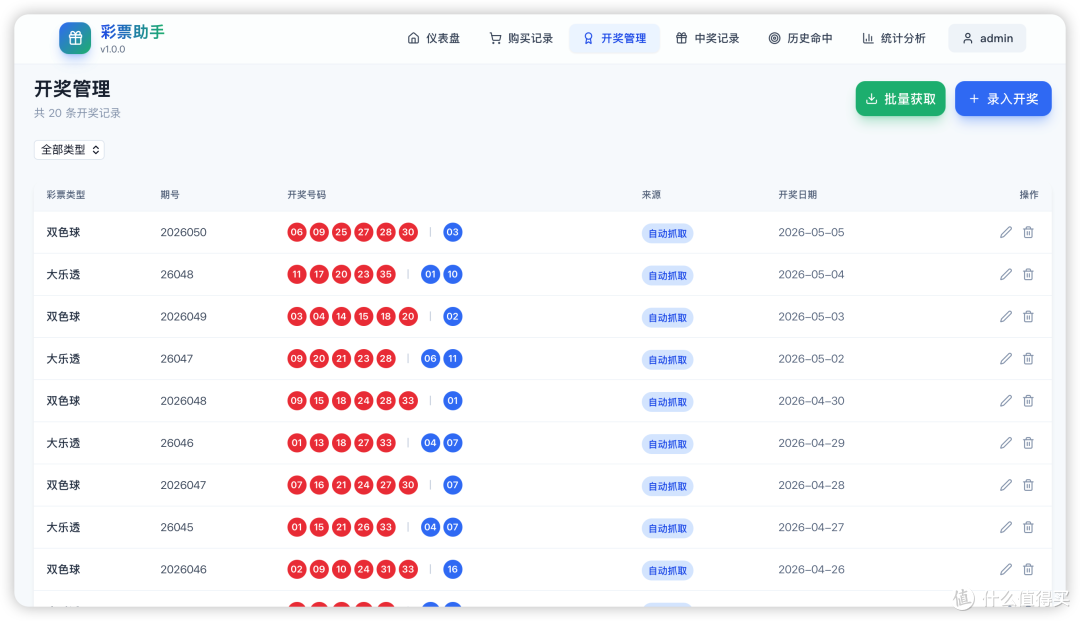Delete the 双色球 2026049 record
The height and width of the screenshot is (621, 1080).
coord(1028,317)
